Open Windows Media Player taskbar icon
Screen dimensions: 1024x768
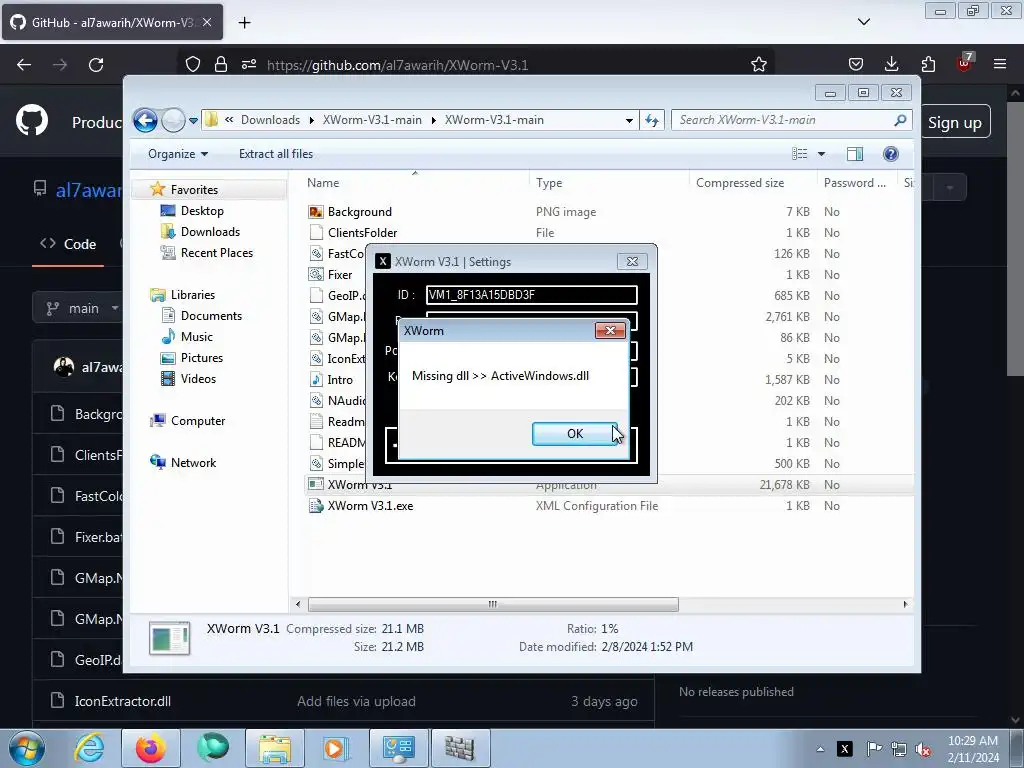coord(336,748)
